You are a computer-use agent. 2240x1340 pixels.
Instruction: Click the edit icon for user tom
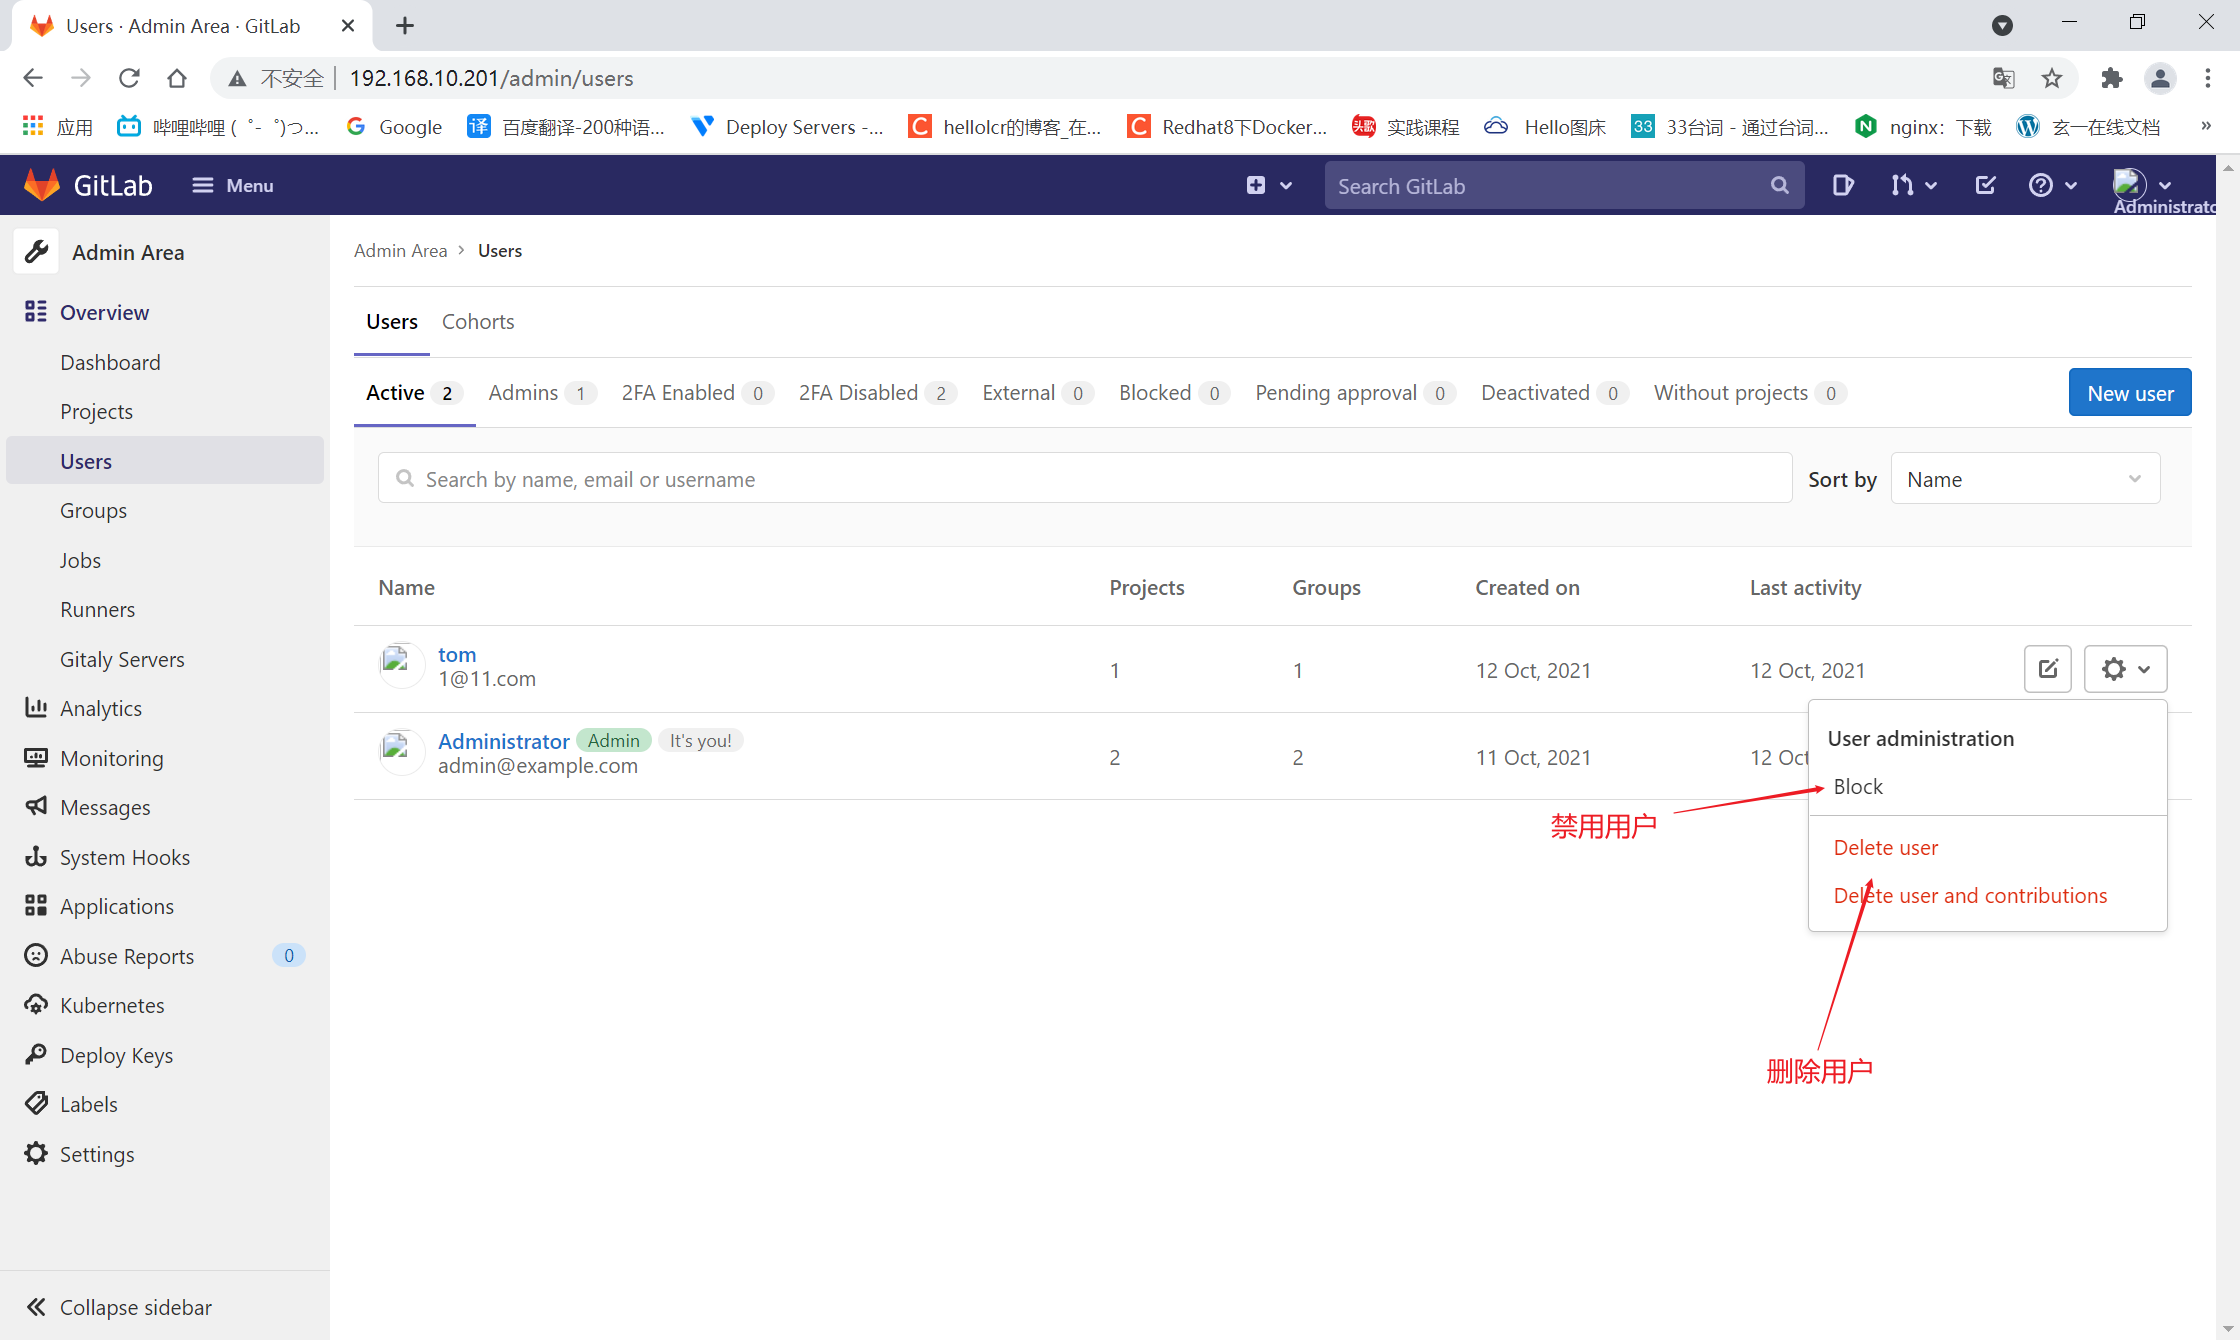pyautogui.click(x=2047, y=669)
